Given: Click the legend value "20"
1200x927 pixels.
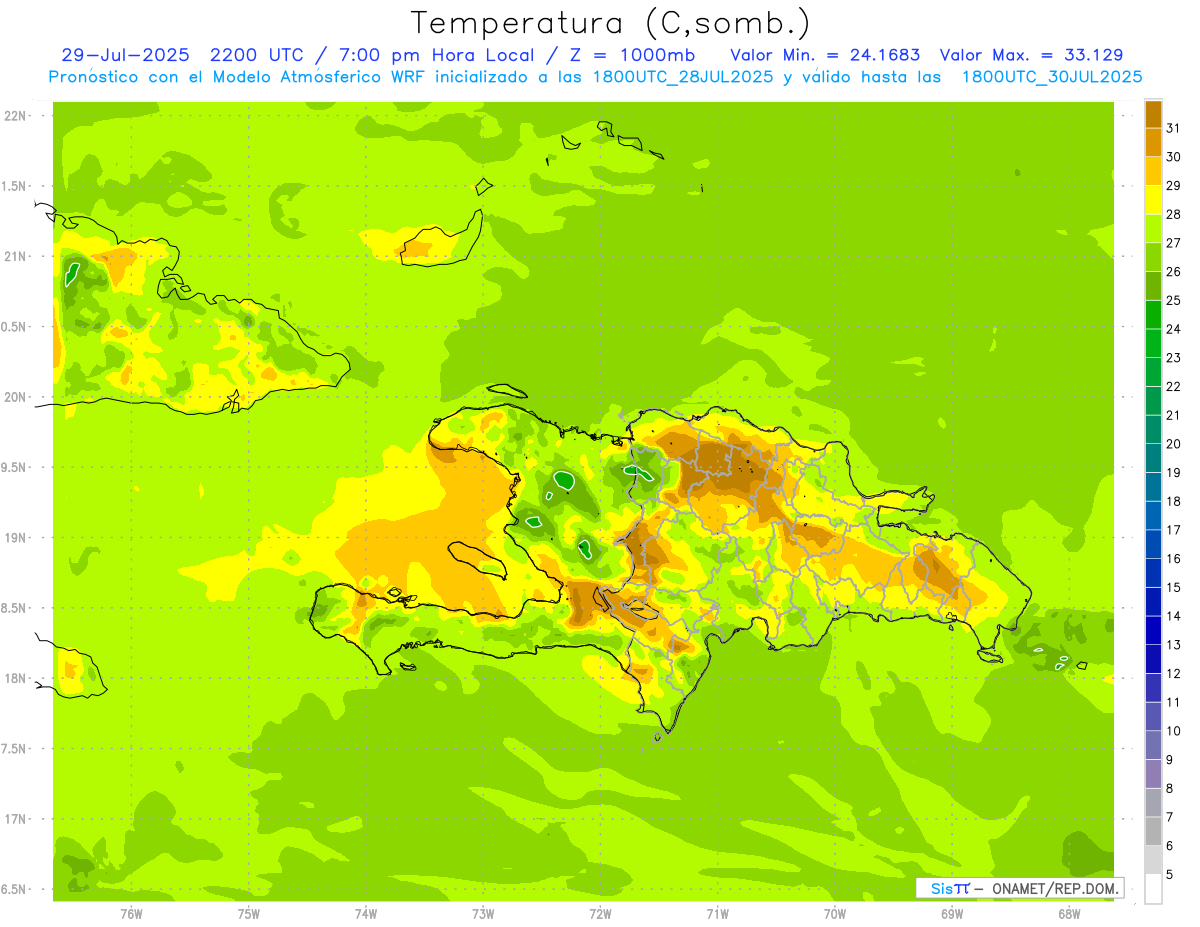Looking at the screenshot, I should coord(1174,444).
